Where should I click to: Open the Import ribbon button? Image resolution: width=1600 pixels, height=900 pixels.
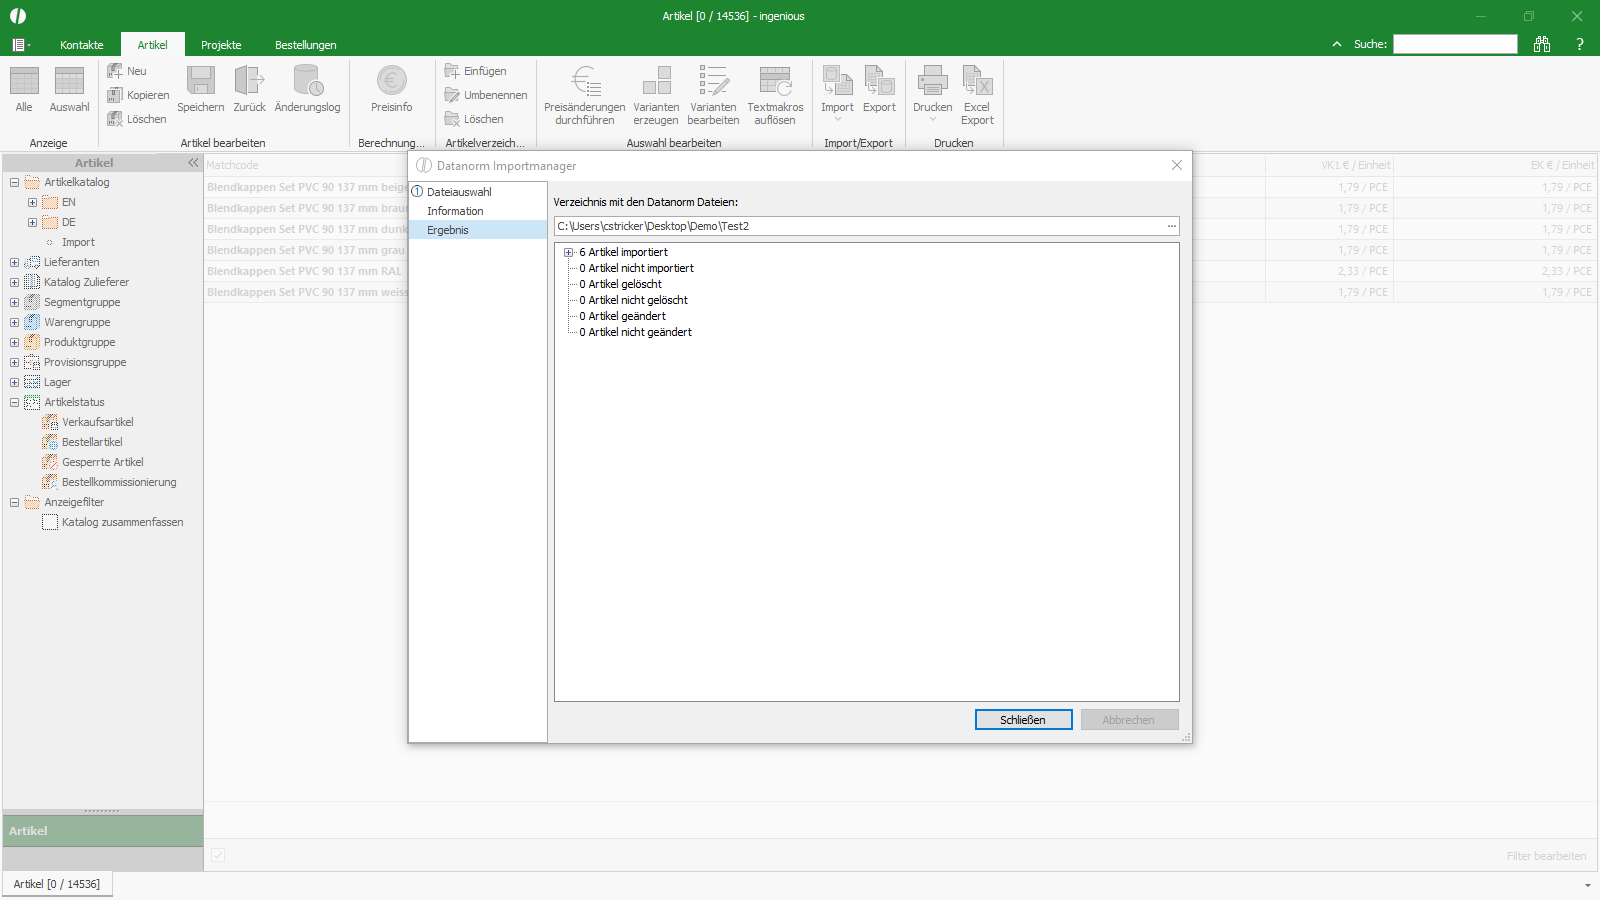click(837, 94)
